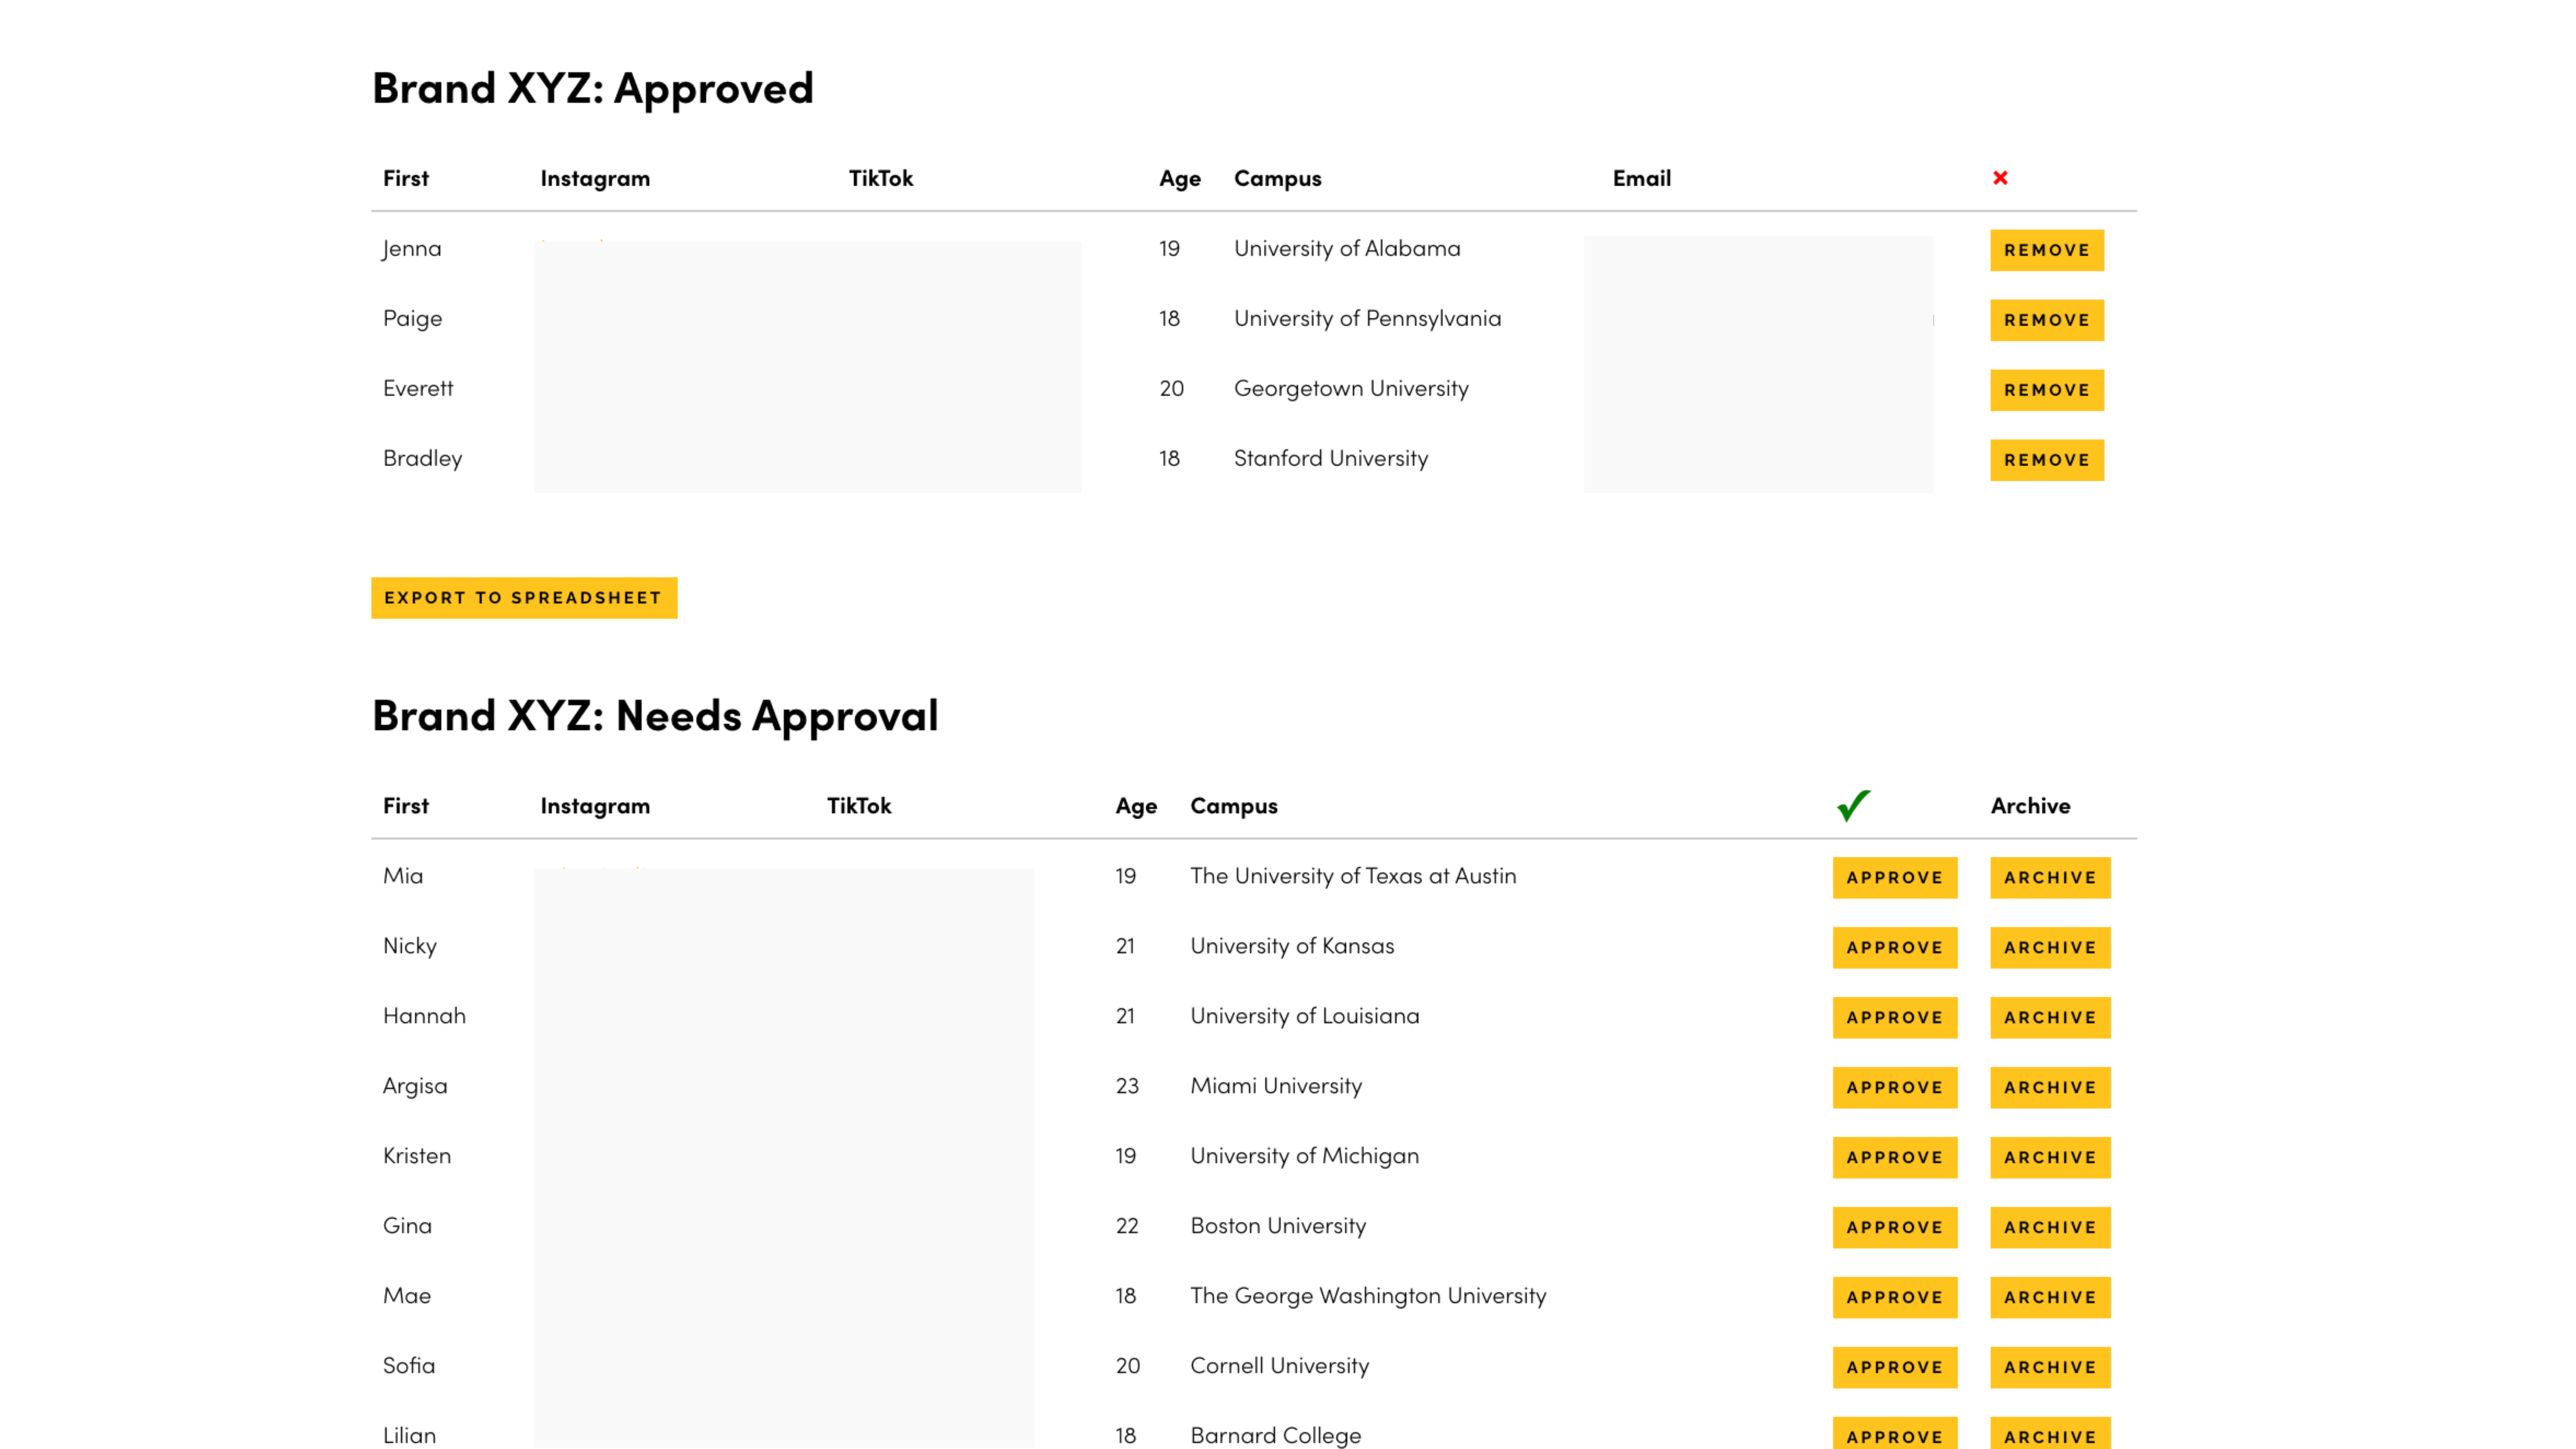This screenshot has width=2576, height=1449.
Task: Click the red X column icon
Action: 2000,178
